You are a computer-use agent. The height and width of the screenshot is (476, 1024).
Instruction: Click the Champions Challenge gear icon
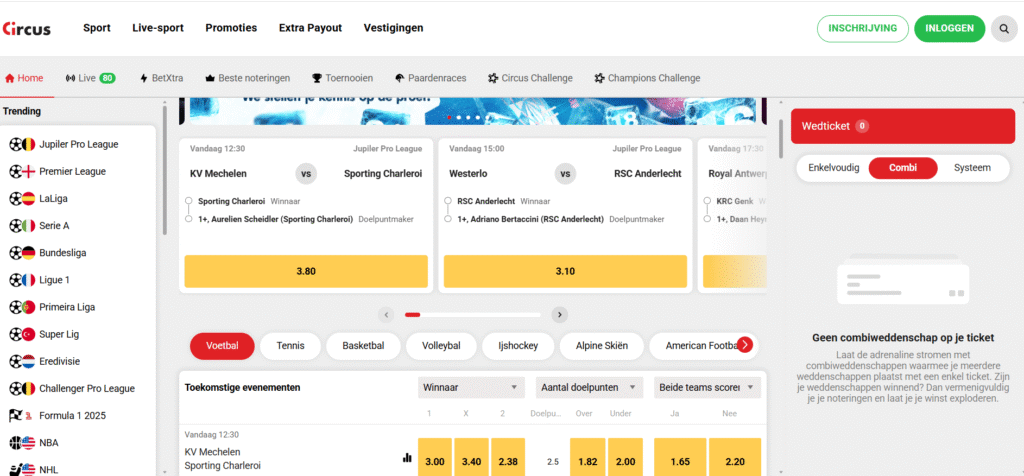point(600,78)
